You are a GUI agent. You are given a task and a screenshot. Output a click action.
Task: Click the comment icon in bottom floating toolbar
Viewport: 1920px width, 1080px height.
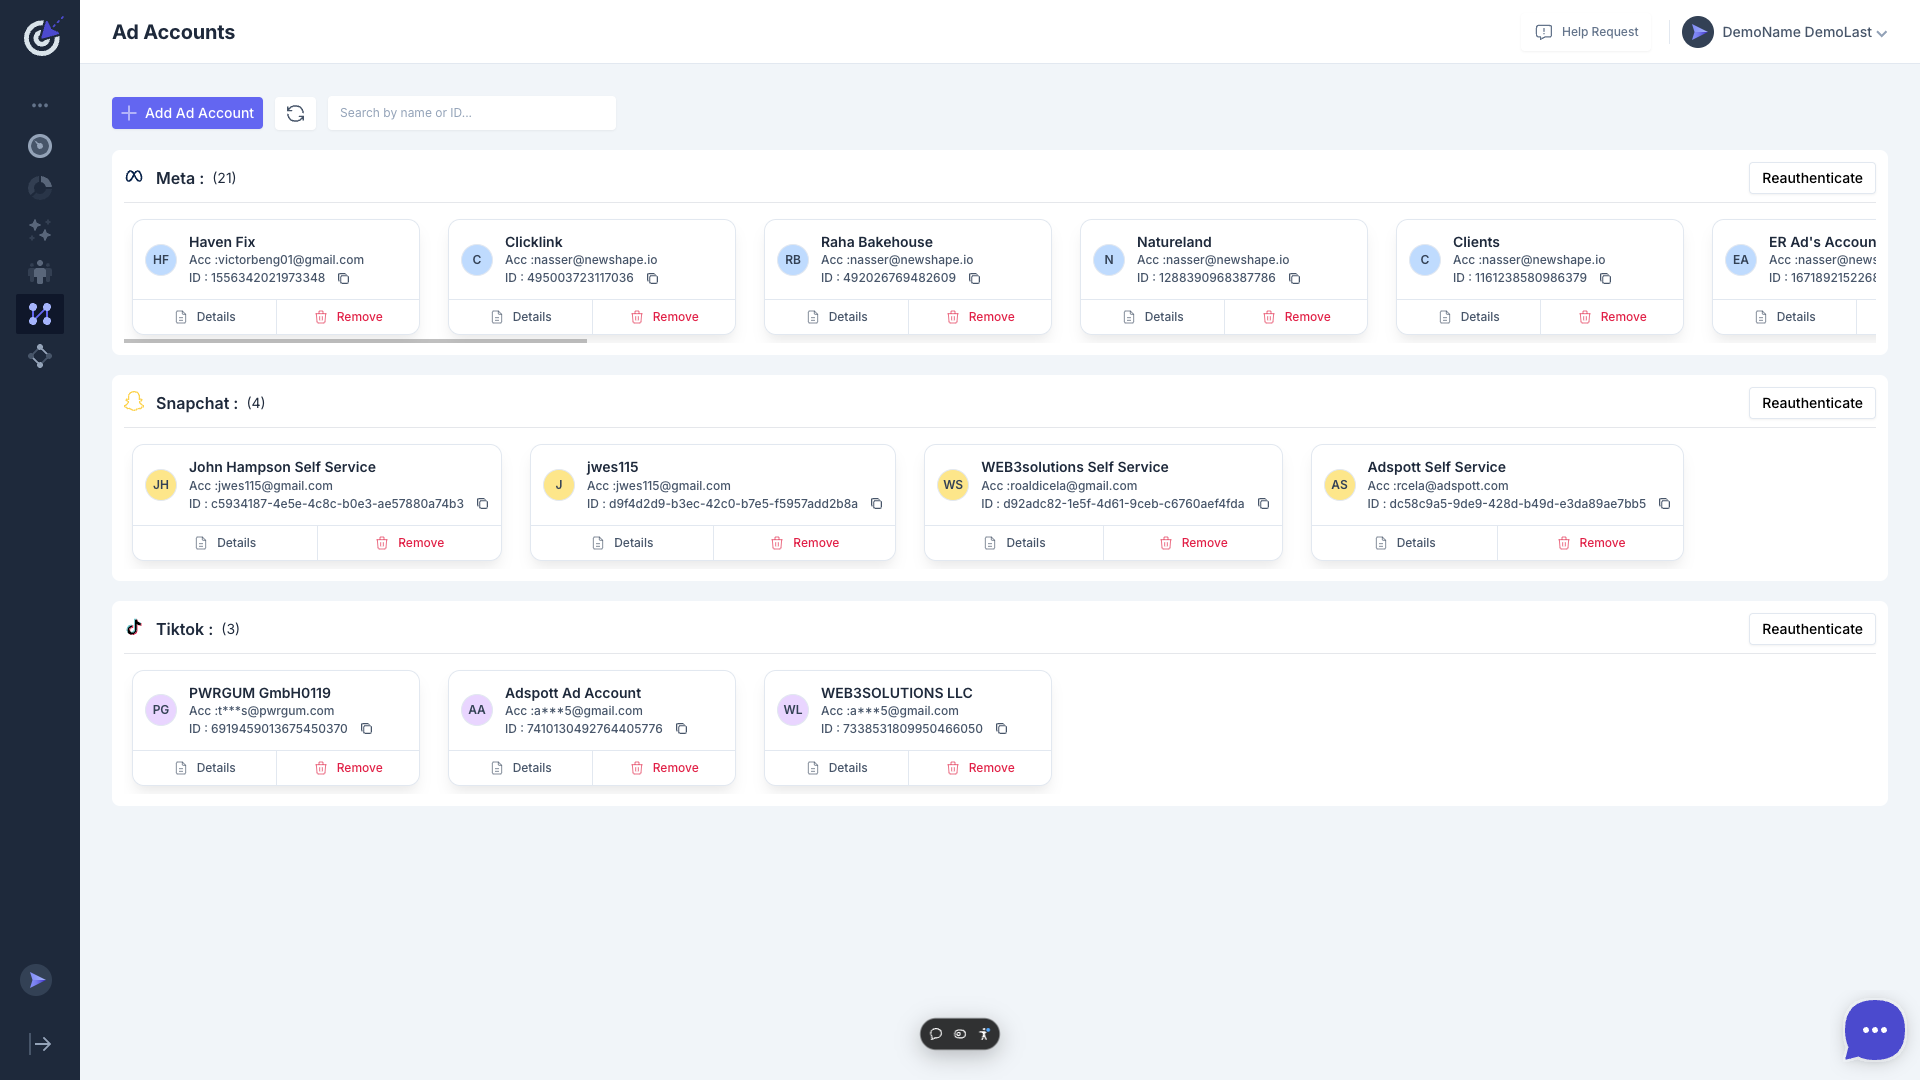[x=936, y=1034]
